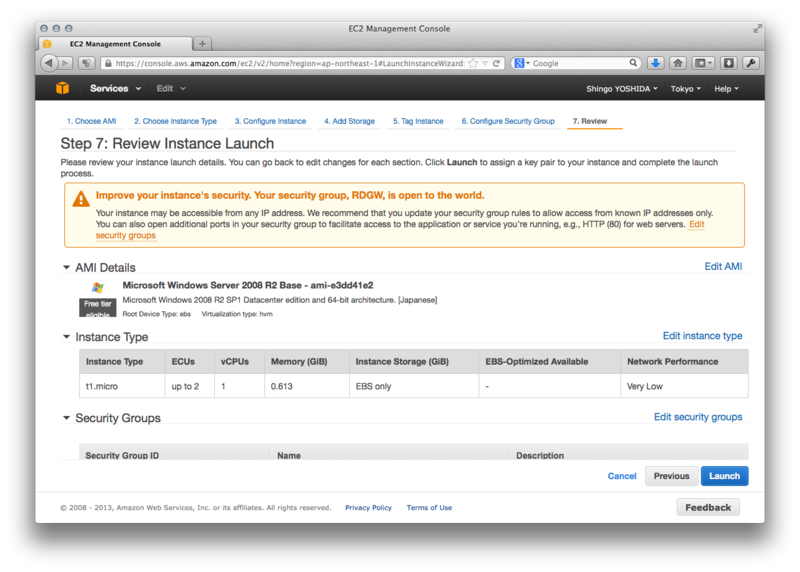Go to step 2 Choose Instance Type
The height and width of the screenshot is (572, 800).
click(176, 121)
